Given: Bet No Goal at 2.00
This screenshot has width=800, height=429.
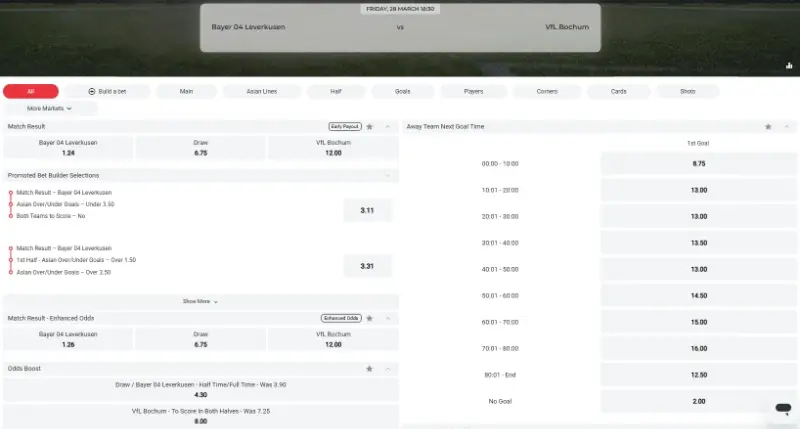Looking at the screenshot, I should coord(698,401).
